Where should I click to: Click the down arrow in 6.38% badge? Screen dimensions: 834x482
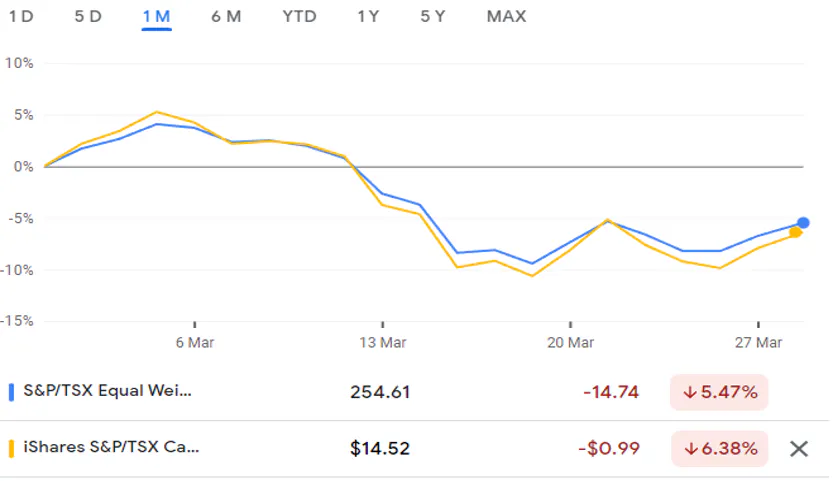pyautogui.click(x=688, y=448)
